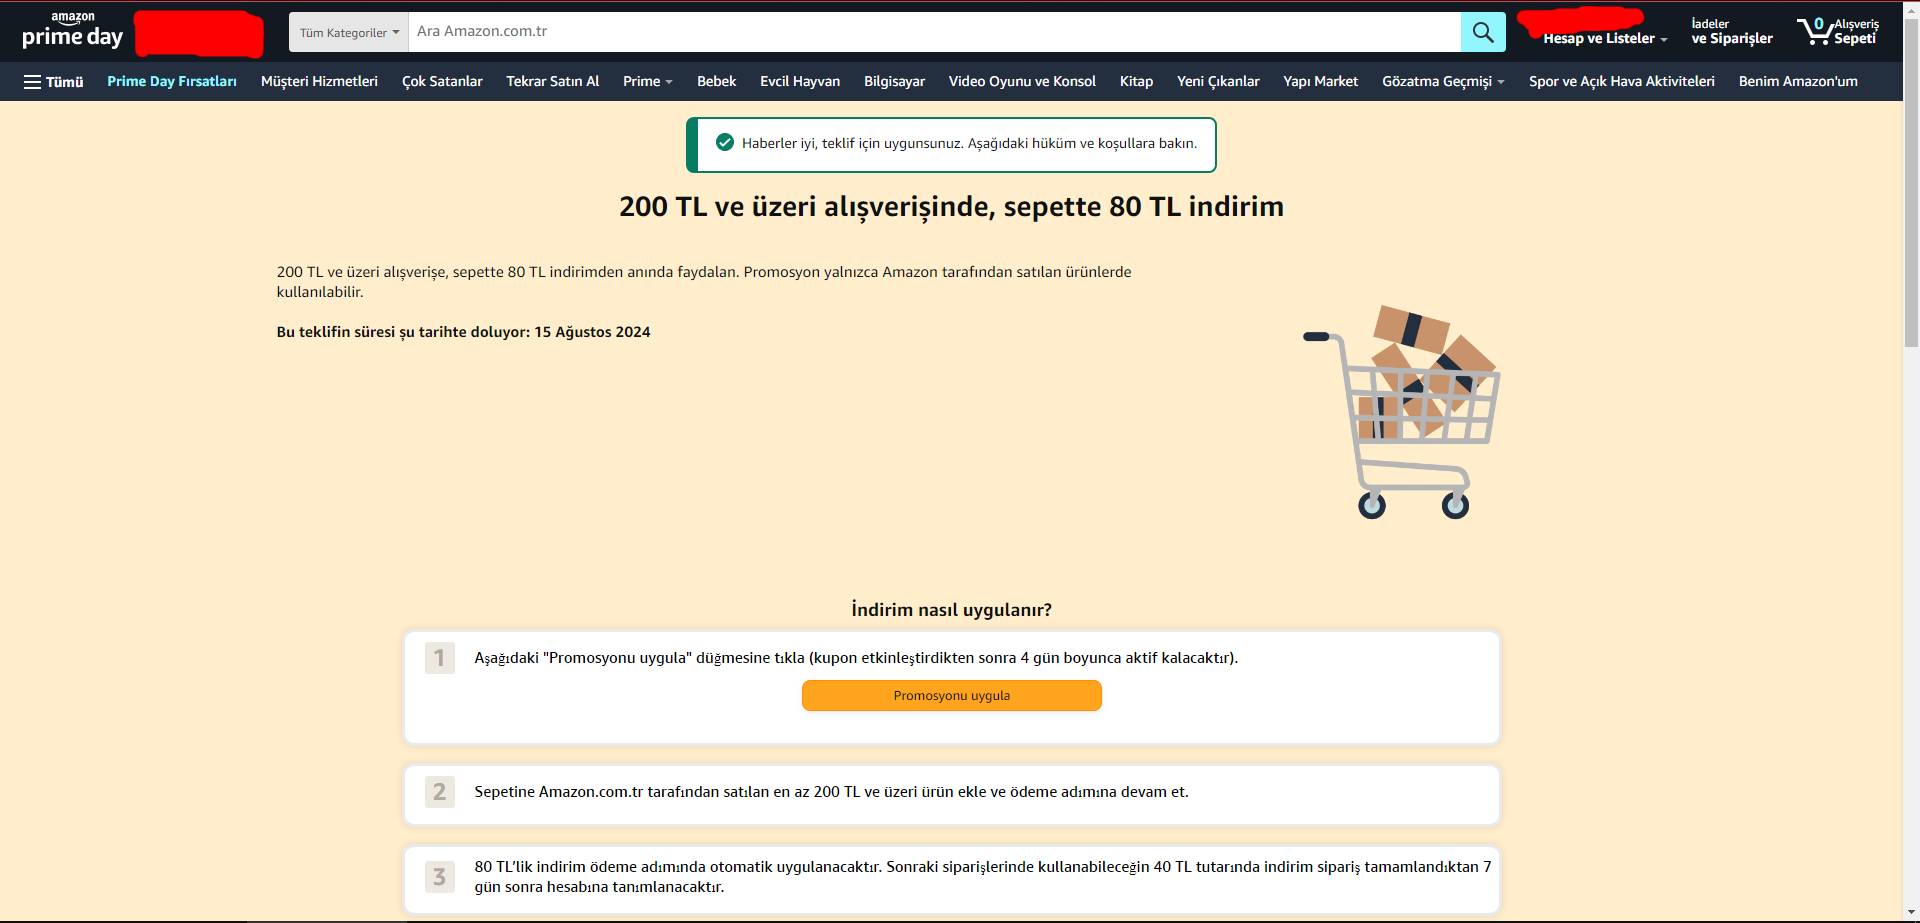Open the Çok Satanlar page
Screen dimensions: 1920x923
[x=442, y=82]
